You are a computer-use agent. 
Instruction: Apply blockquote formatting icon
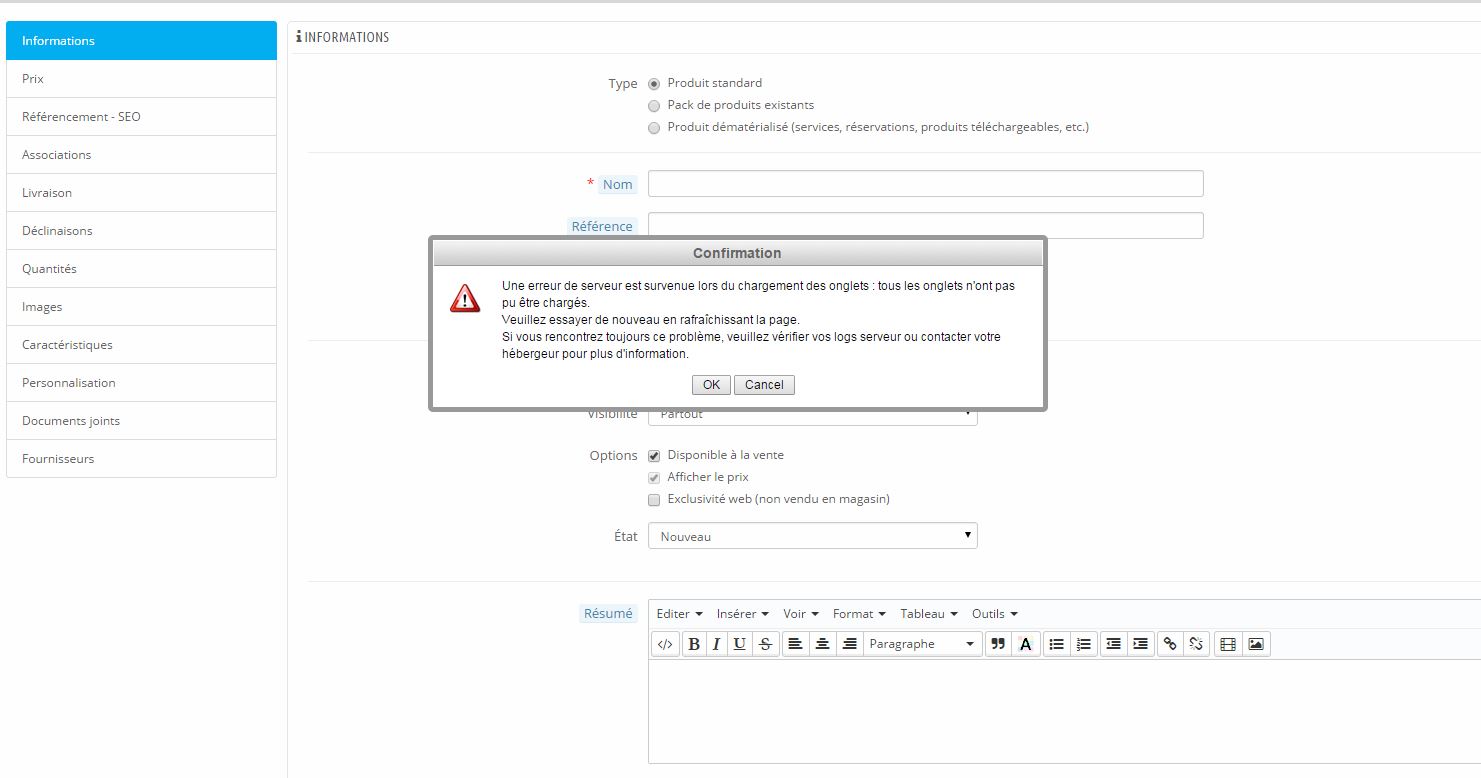coord(998,644)
